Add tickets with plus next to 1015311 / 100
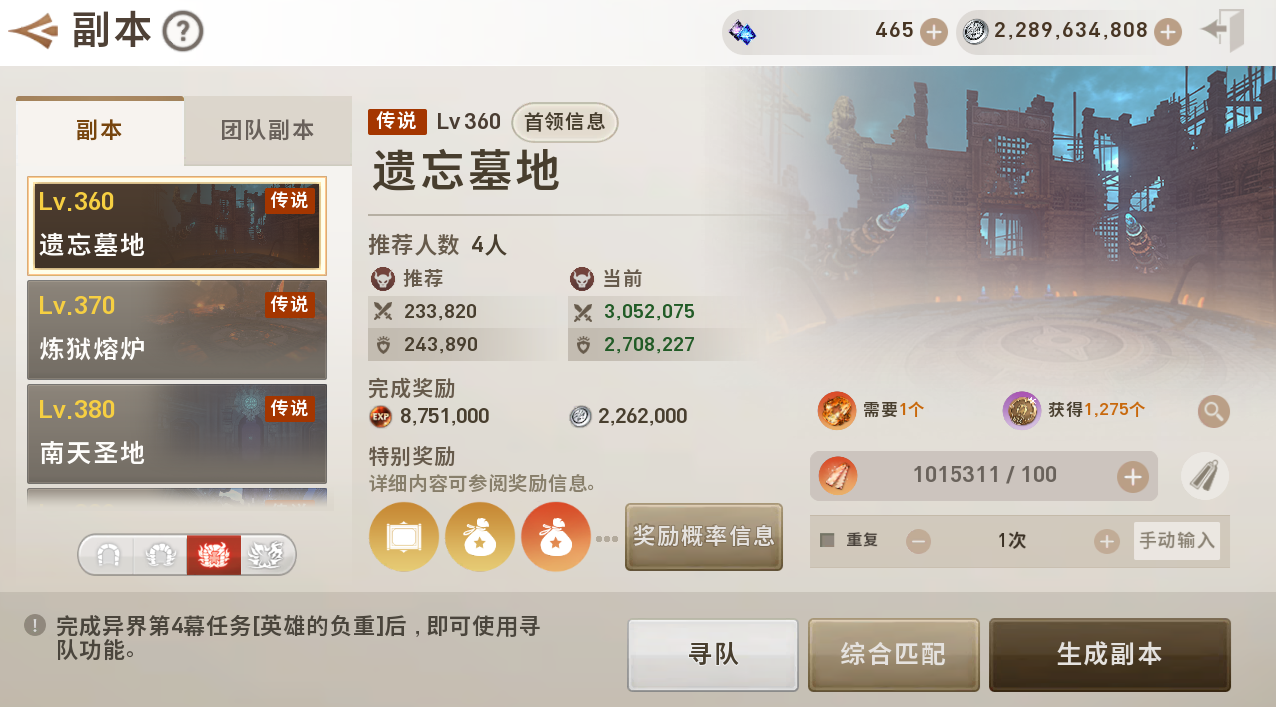The width and height of the screenshot is (1276, 707). (x=1132, y=476)
